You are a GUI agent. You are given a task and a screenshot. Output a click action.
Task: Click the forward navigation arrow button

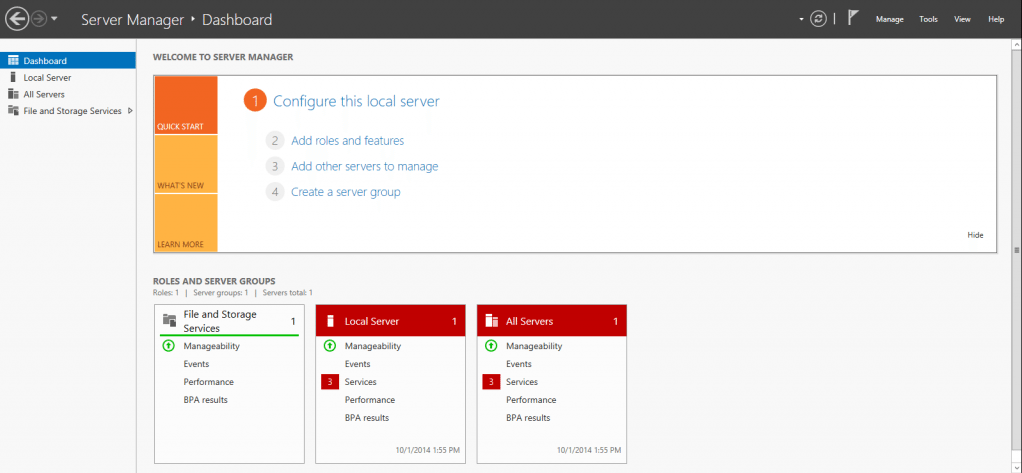pyautogui.click(x=38, y=19)
